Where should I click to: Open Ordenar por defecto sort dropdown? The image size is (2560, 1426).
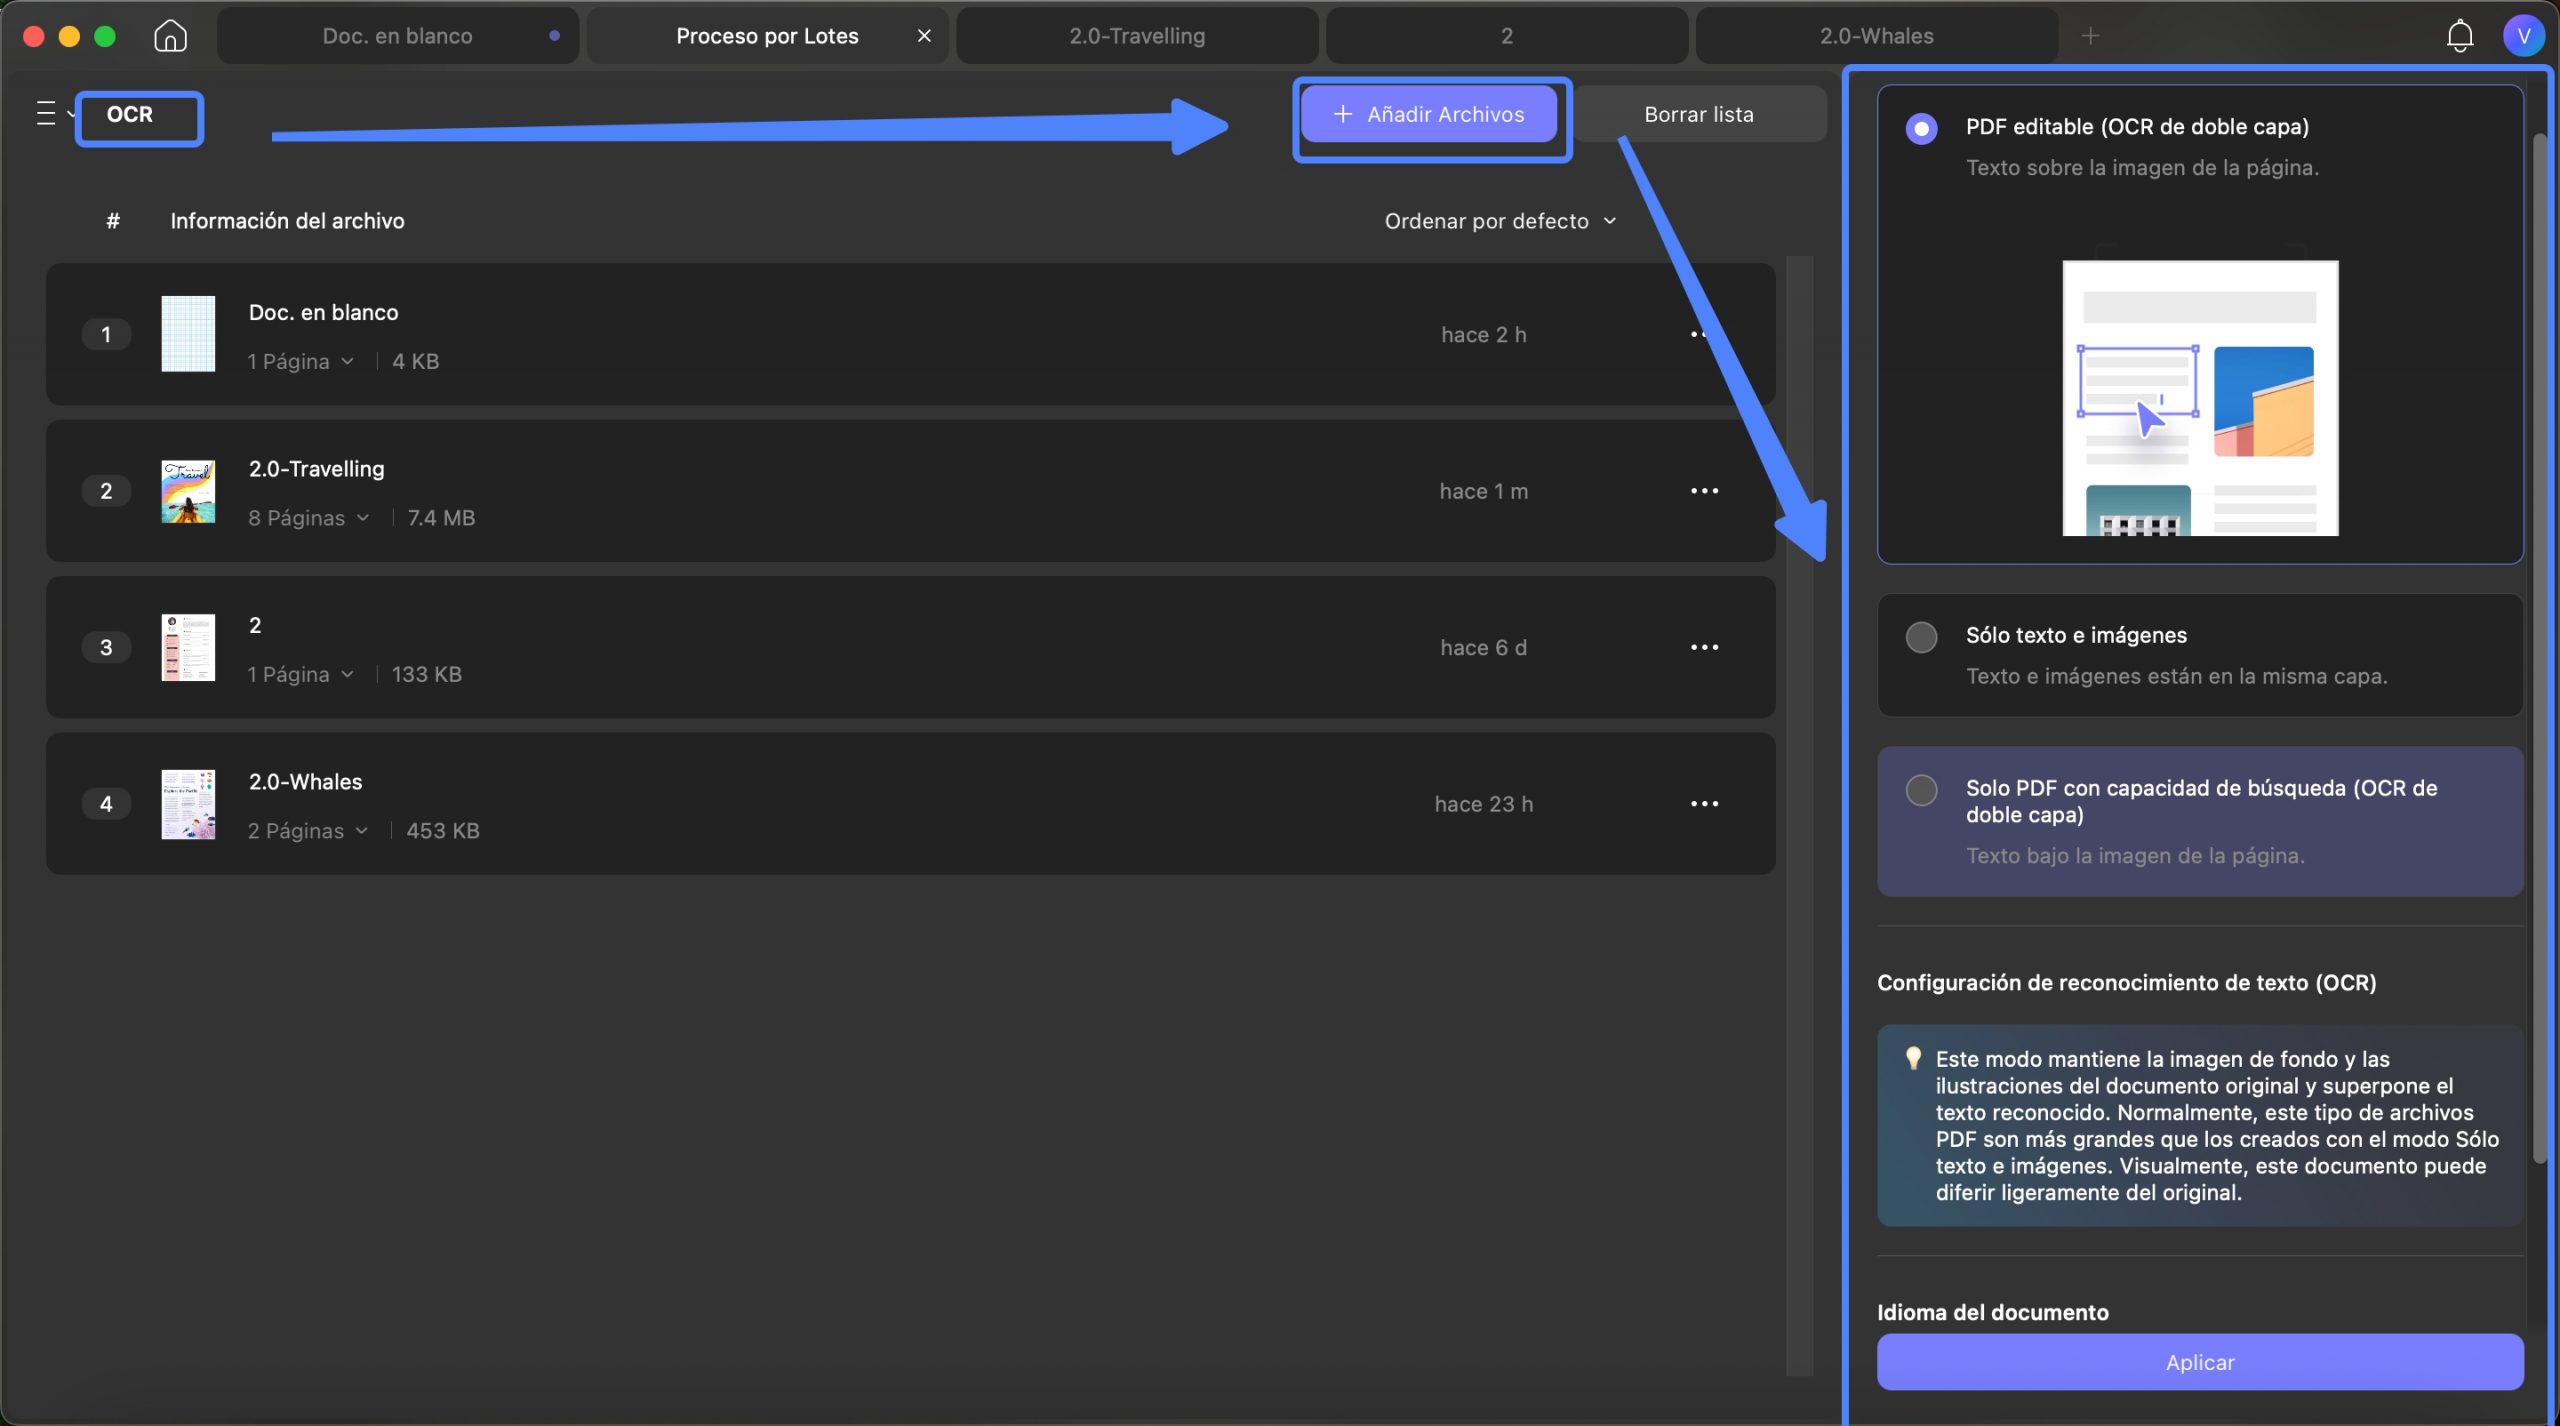click(1500, 221)
